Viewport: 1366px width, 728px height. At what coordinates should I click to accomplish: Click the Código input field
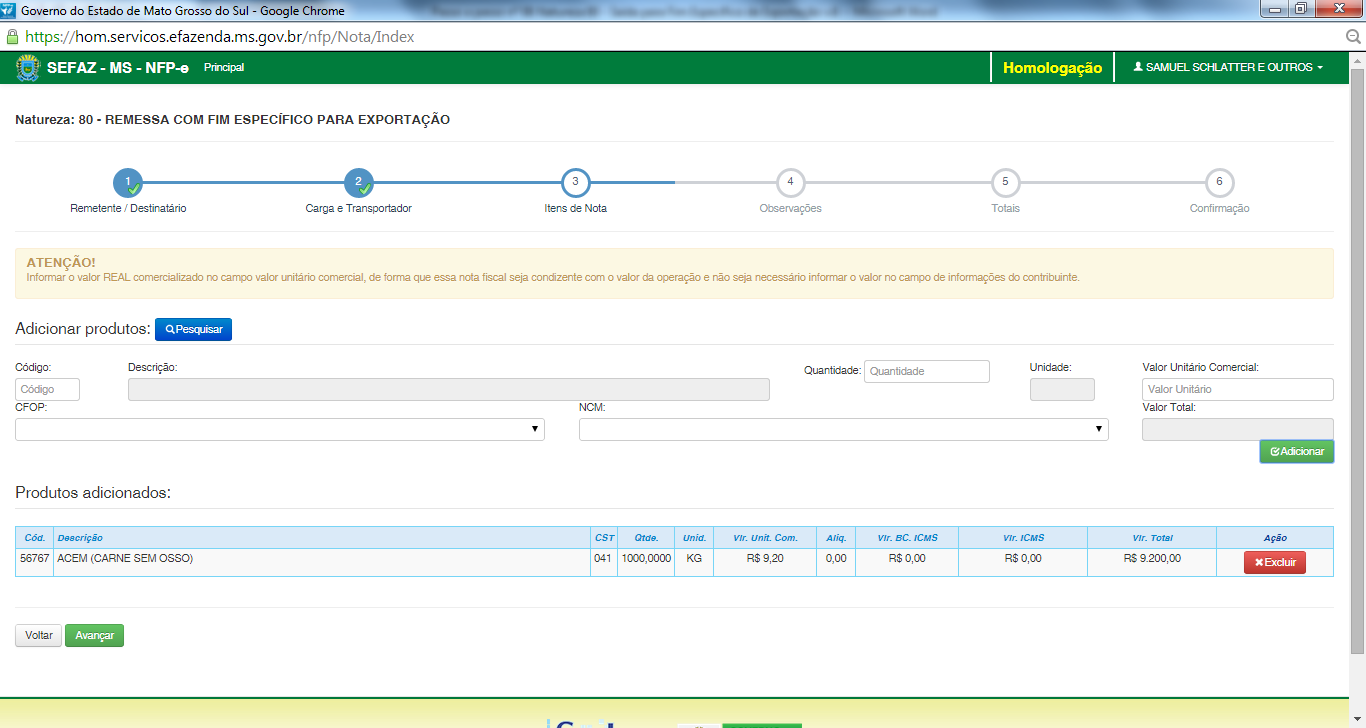47,389
